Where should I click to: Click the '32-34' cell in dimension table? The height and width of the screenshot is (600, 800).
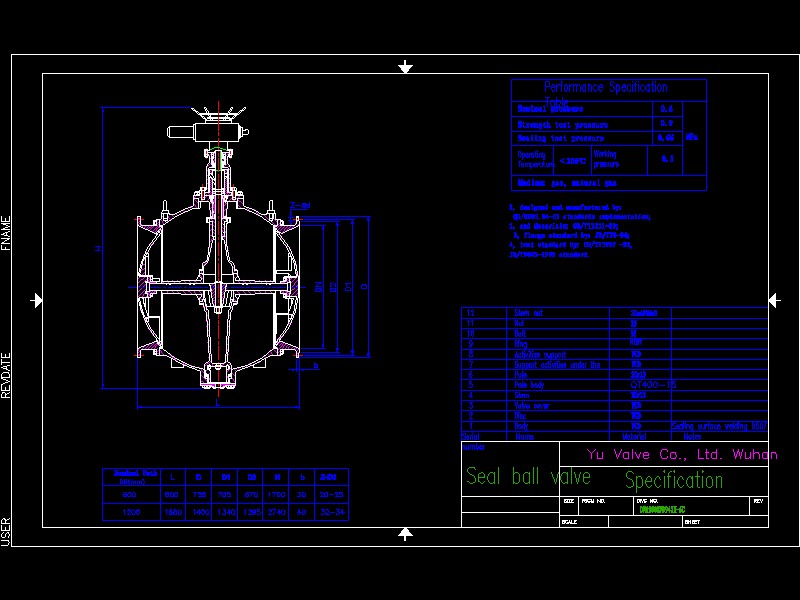[x=332, y=512]
